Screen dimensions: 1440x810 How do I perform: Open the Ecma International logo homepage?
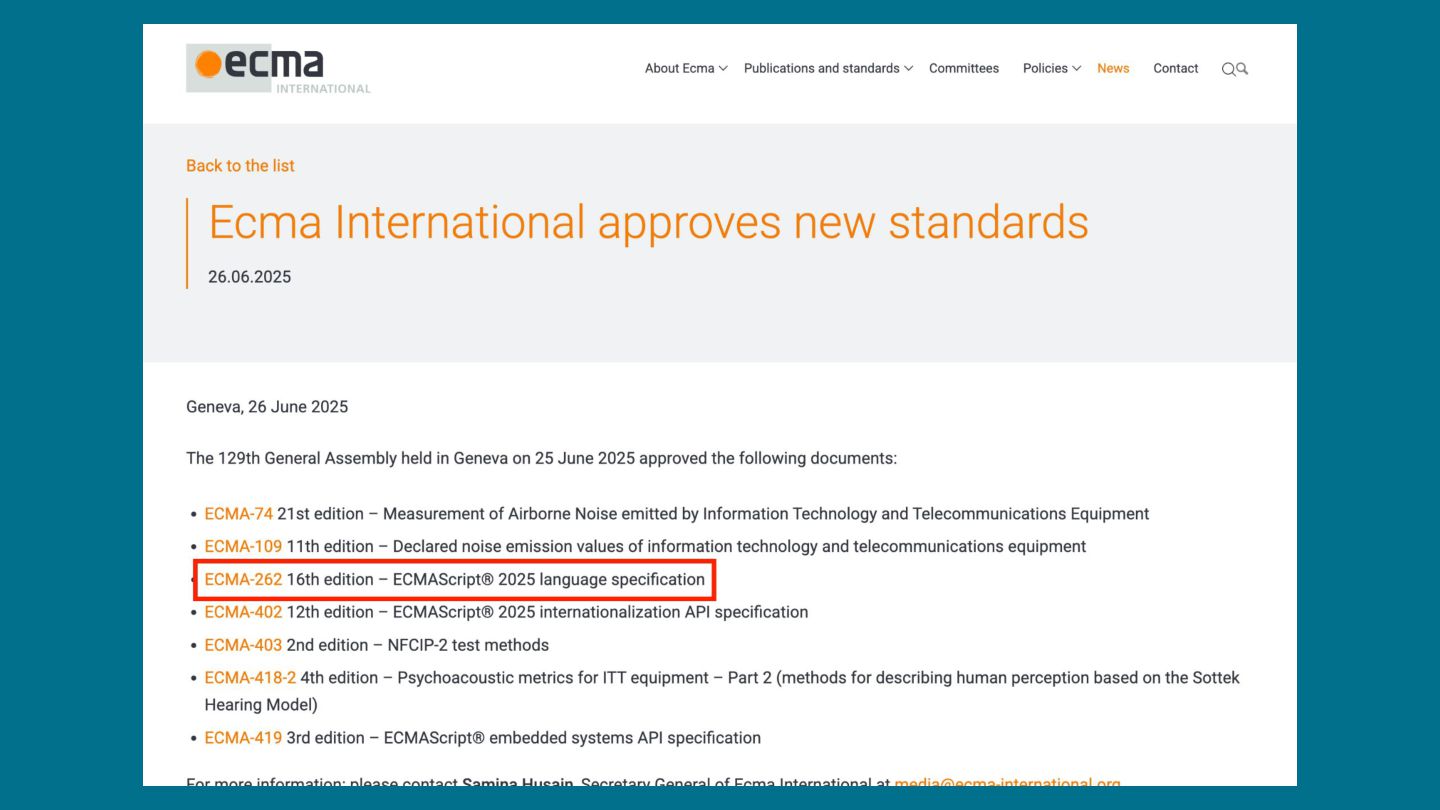click(x=278, y=69)
